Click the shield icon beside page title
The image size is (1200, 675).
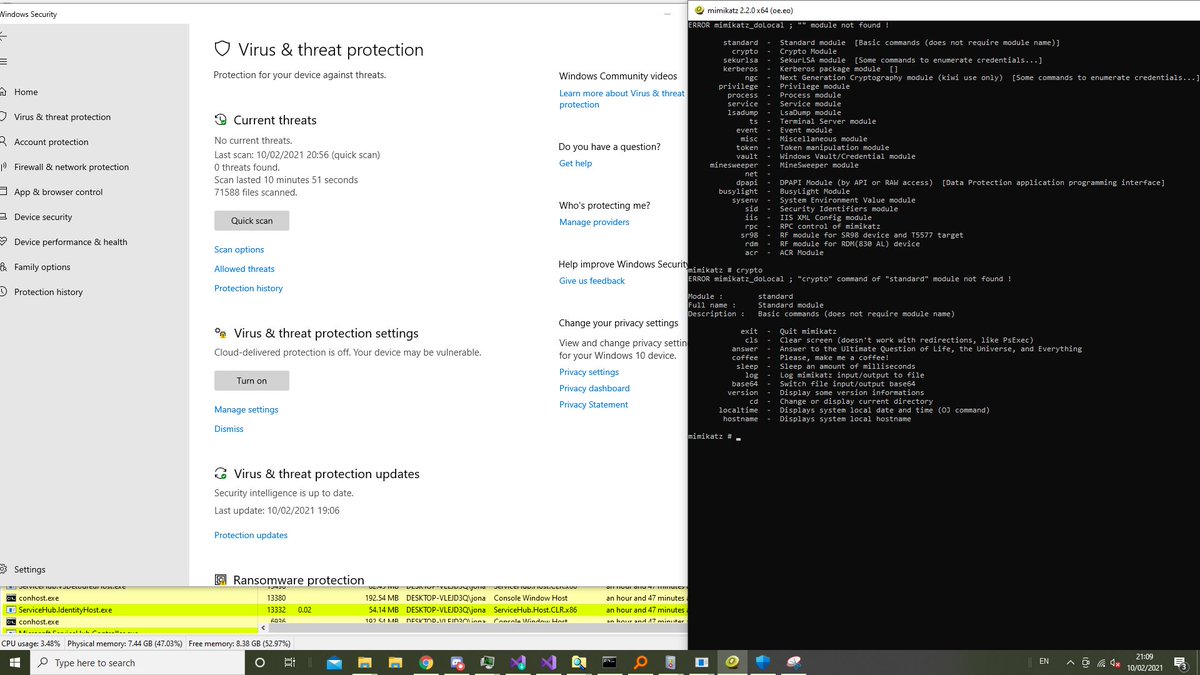222,49
